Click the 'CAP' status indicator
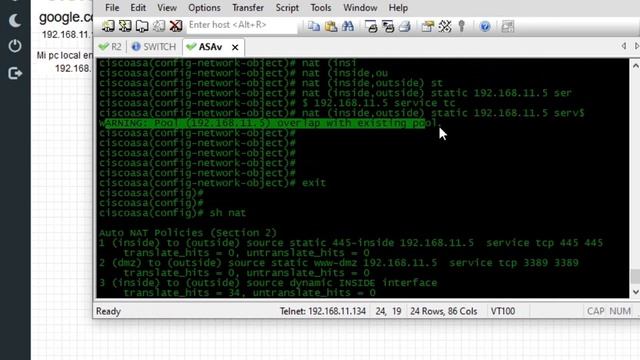Viewport: 640px width, 360px height. [596, 311]
